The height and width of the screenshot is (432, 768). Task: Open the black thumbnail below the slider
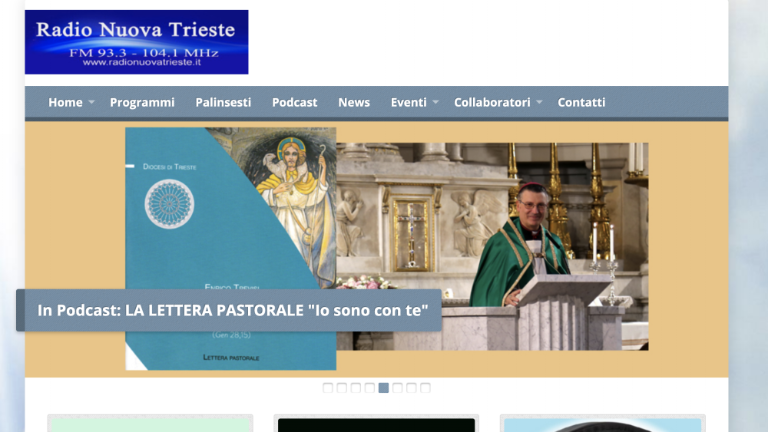[x=376, y=424]
